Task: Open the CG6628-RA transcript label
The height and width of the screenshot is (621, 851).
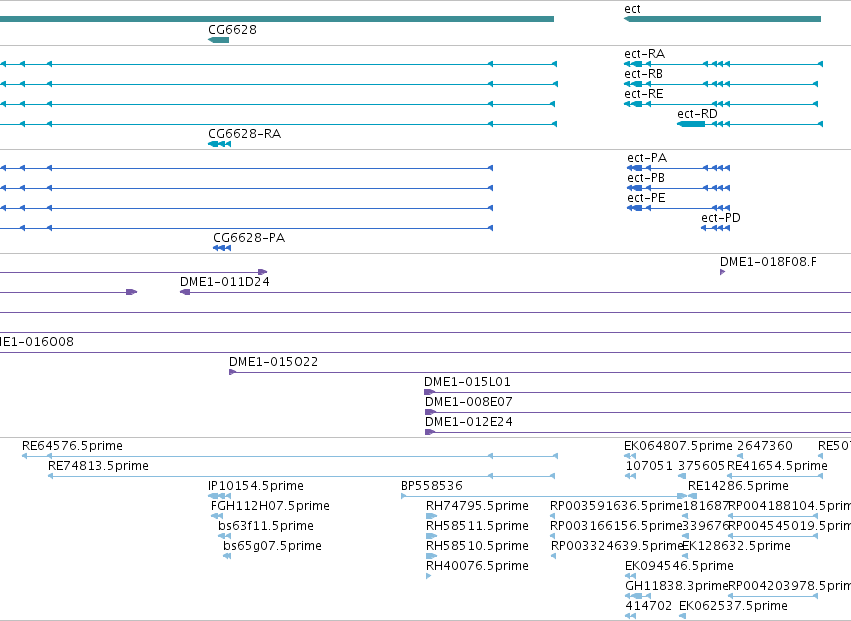Action: [245, 134]
